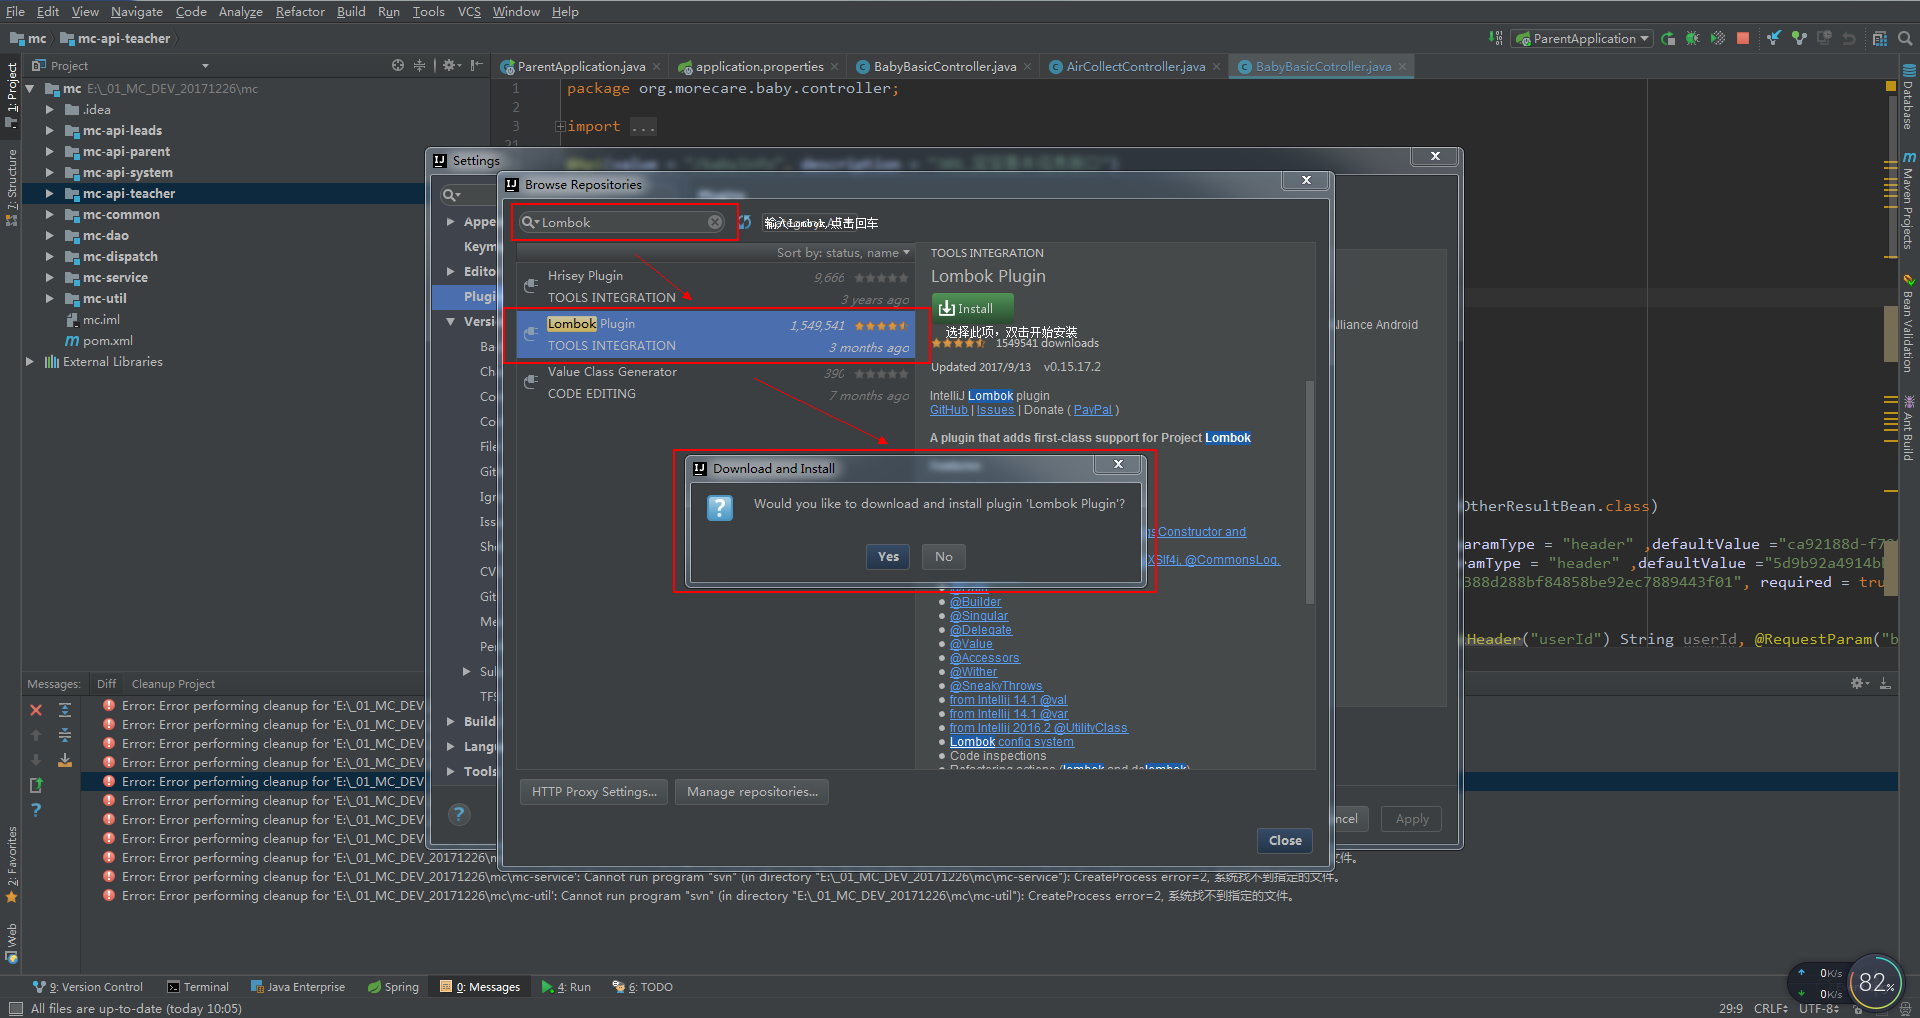This screenshot has height=1018, width=1920.
Task: Open the @Builder link in the feature list
Action: [x=975, y=602]
